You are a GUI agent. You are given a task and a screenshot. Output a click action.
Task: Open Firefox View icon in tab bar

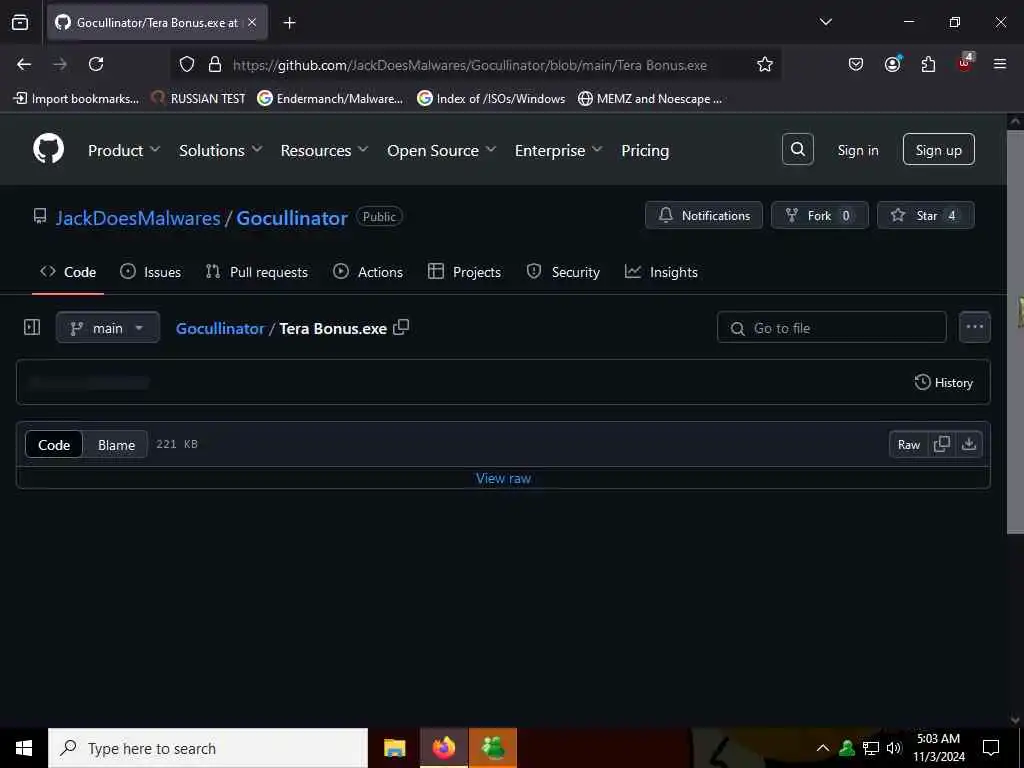20,22
